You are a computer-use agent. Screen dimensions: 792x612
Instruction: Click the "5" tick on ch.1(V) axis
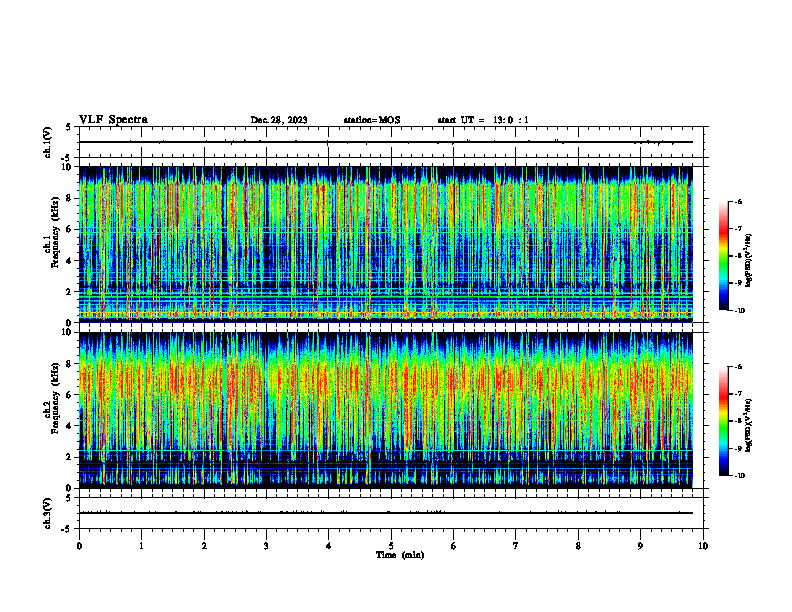click(69, 127)
